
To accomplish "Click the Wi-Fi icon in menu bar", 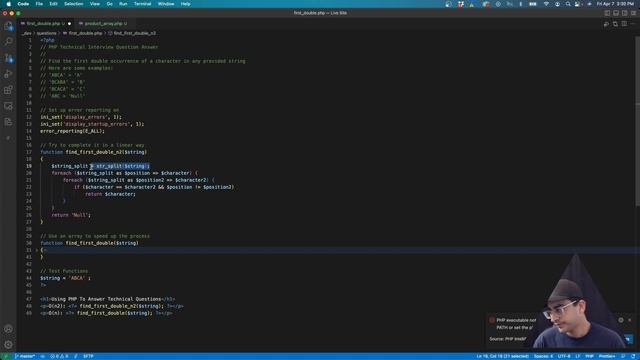I will click(x=546, y=4).
